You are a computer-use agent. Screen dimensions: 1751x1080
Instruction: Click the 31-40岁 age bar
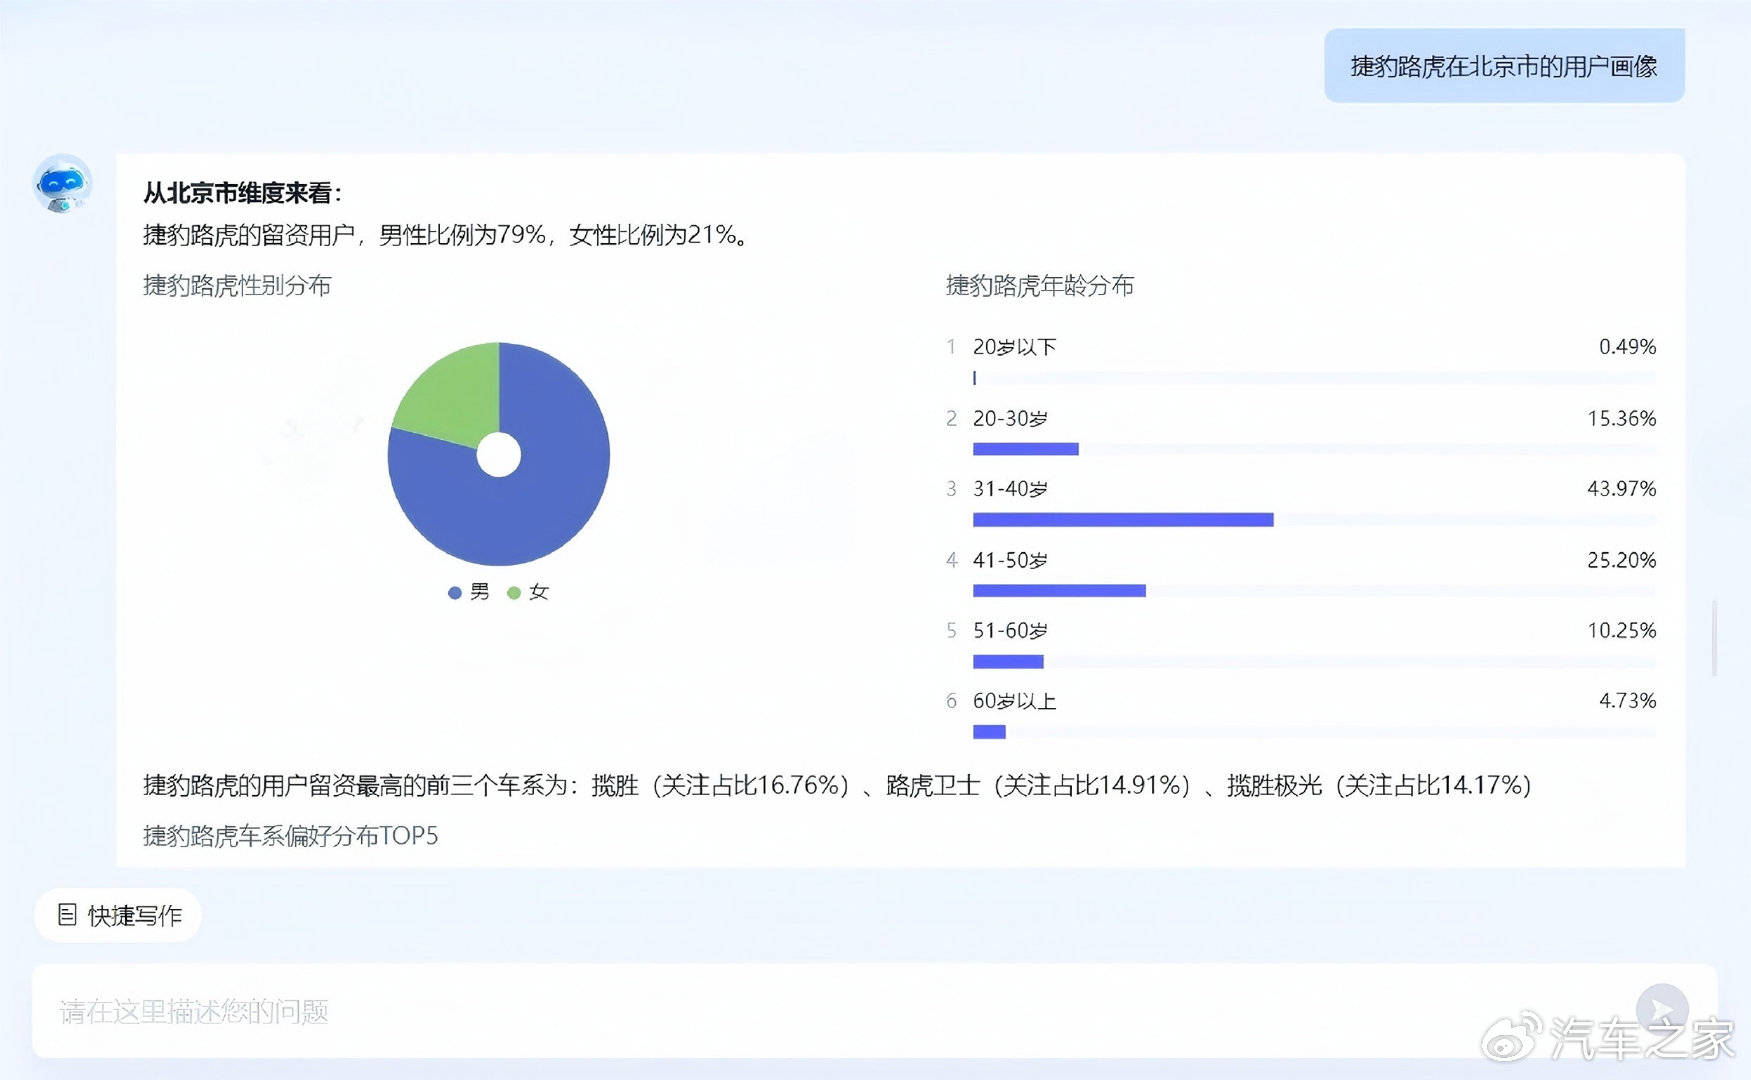pyautogui.click(x=1123, y=520)
